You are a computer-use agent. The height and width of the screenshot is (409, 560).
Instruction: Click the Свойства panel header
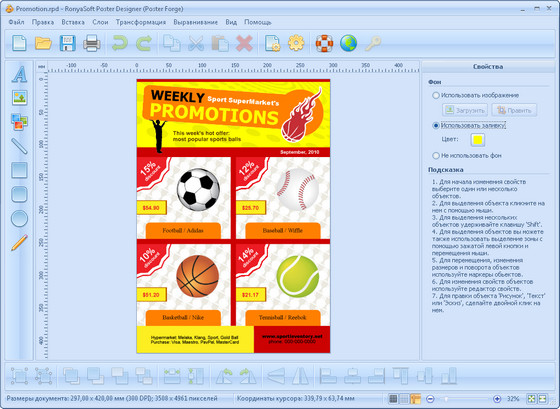[x=488, y=67]
